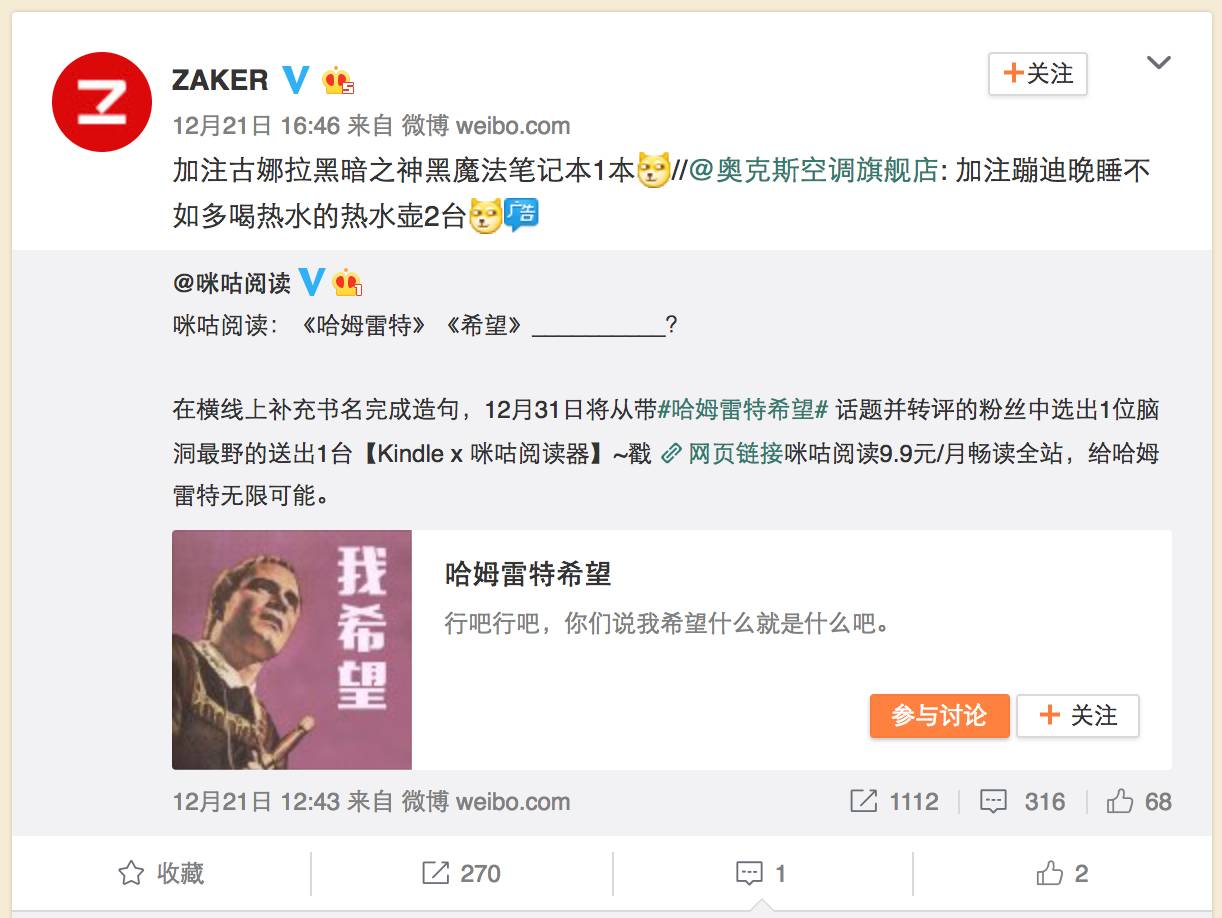This screenshot has height=918, width=1222.
Task: Open the 我希望 Hamlet thumbnail image
Action: (x=292, y=650)
